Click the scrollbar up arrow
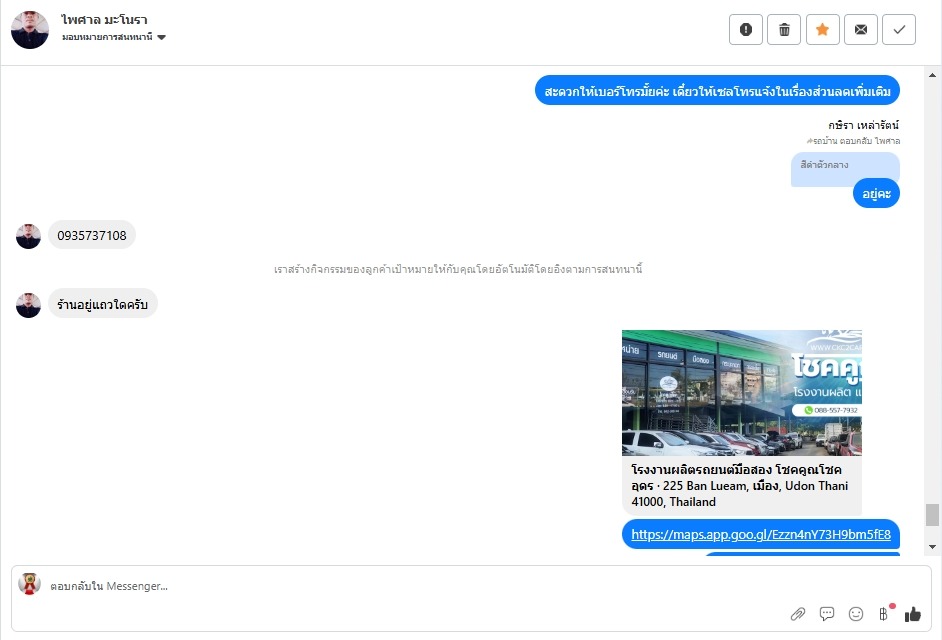 932,76
